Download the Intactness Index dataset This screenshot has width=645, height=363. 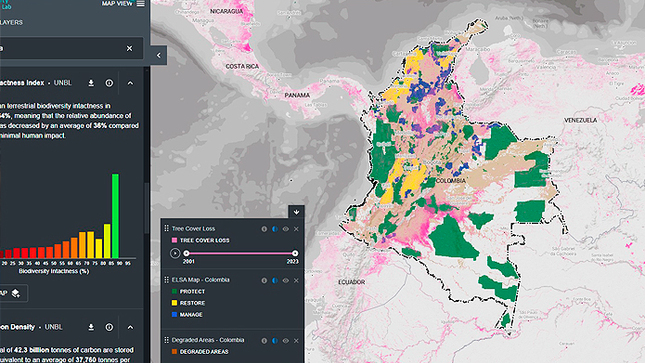coord(91,83)
